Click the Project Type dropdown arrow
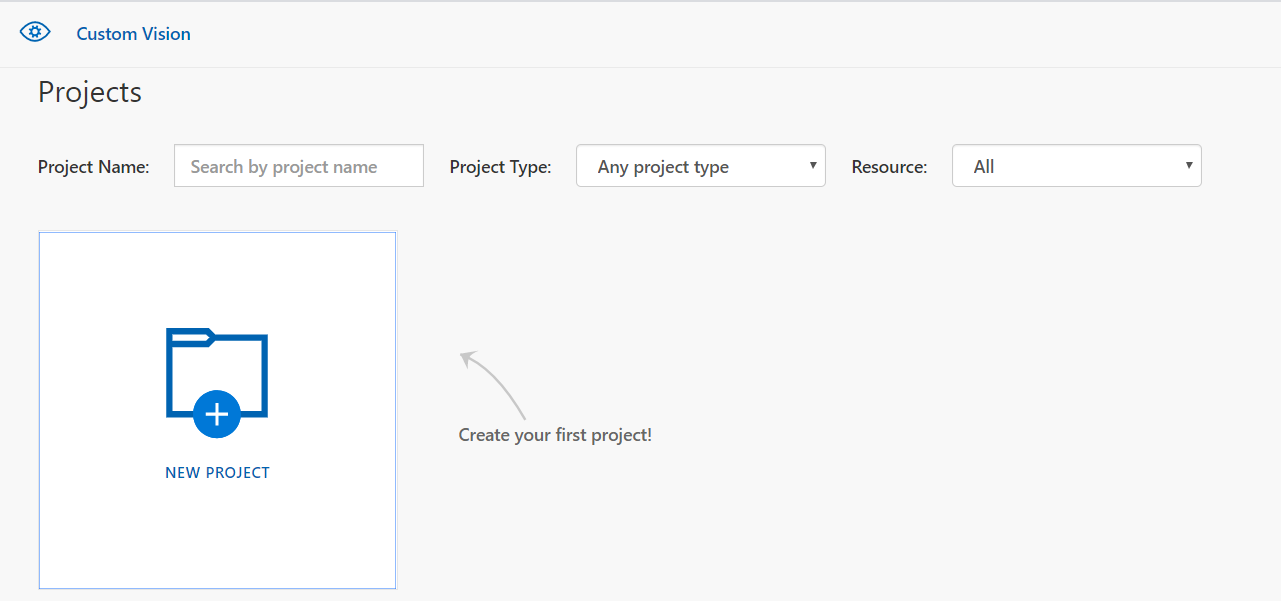Image resolution: width=1281 pixels, height=601 pixels. 813,165
